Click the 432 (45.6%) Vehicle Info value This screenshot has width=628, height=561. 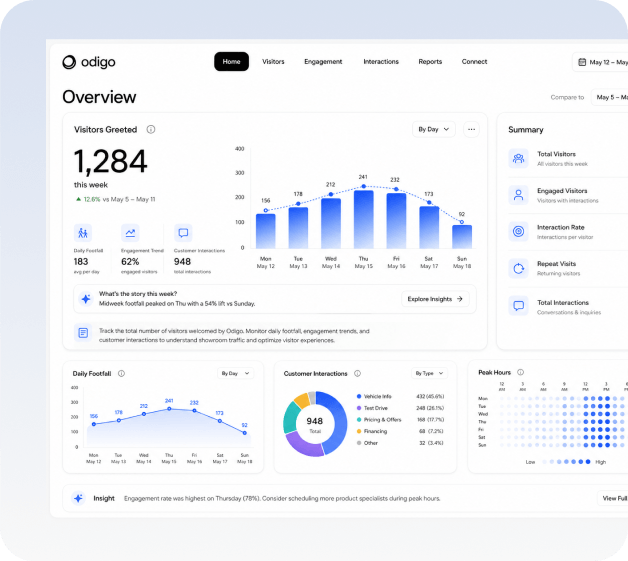(430, 396)
